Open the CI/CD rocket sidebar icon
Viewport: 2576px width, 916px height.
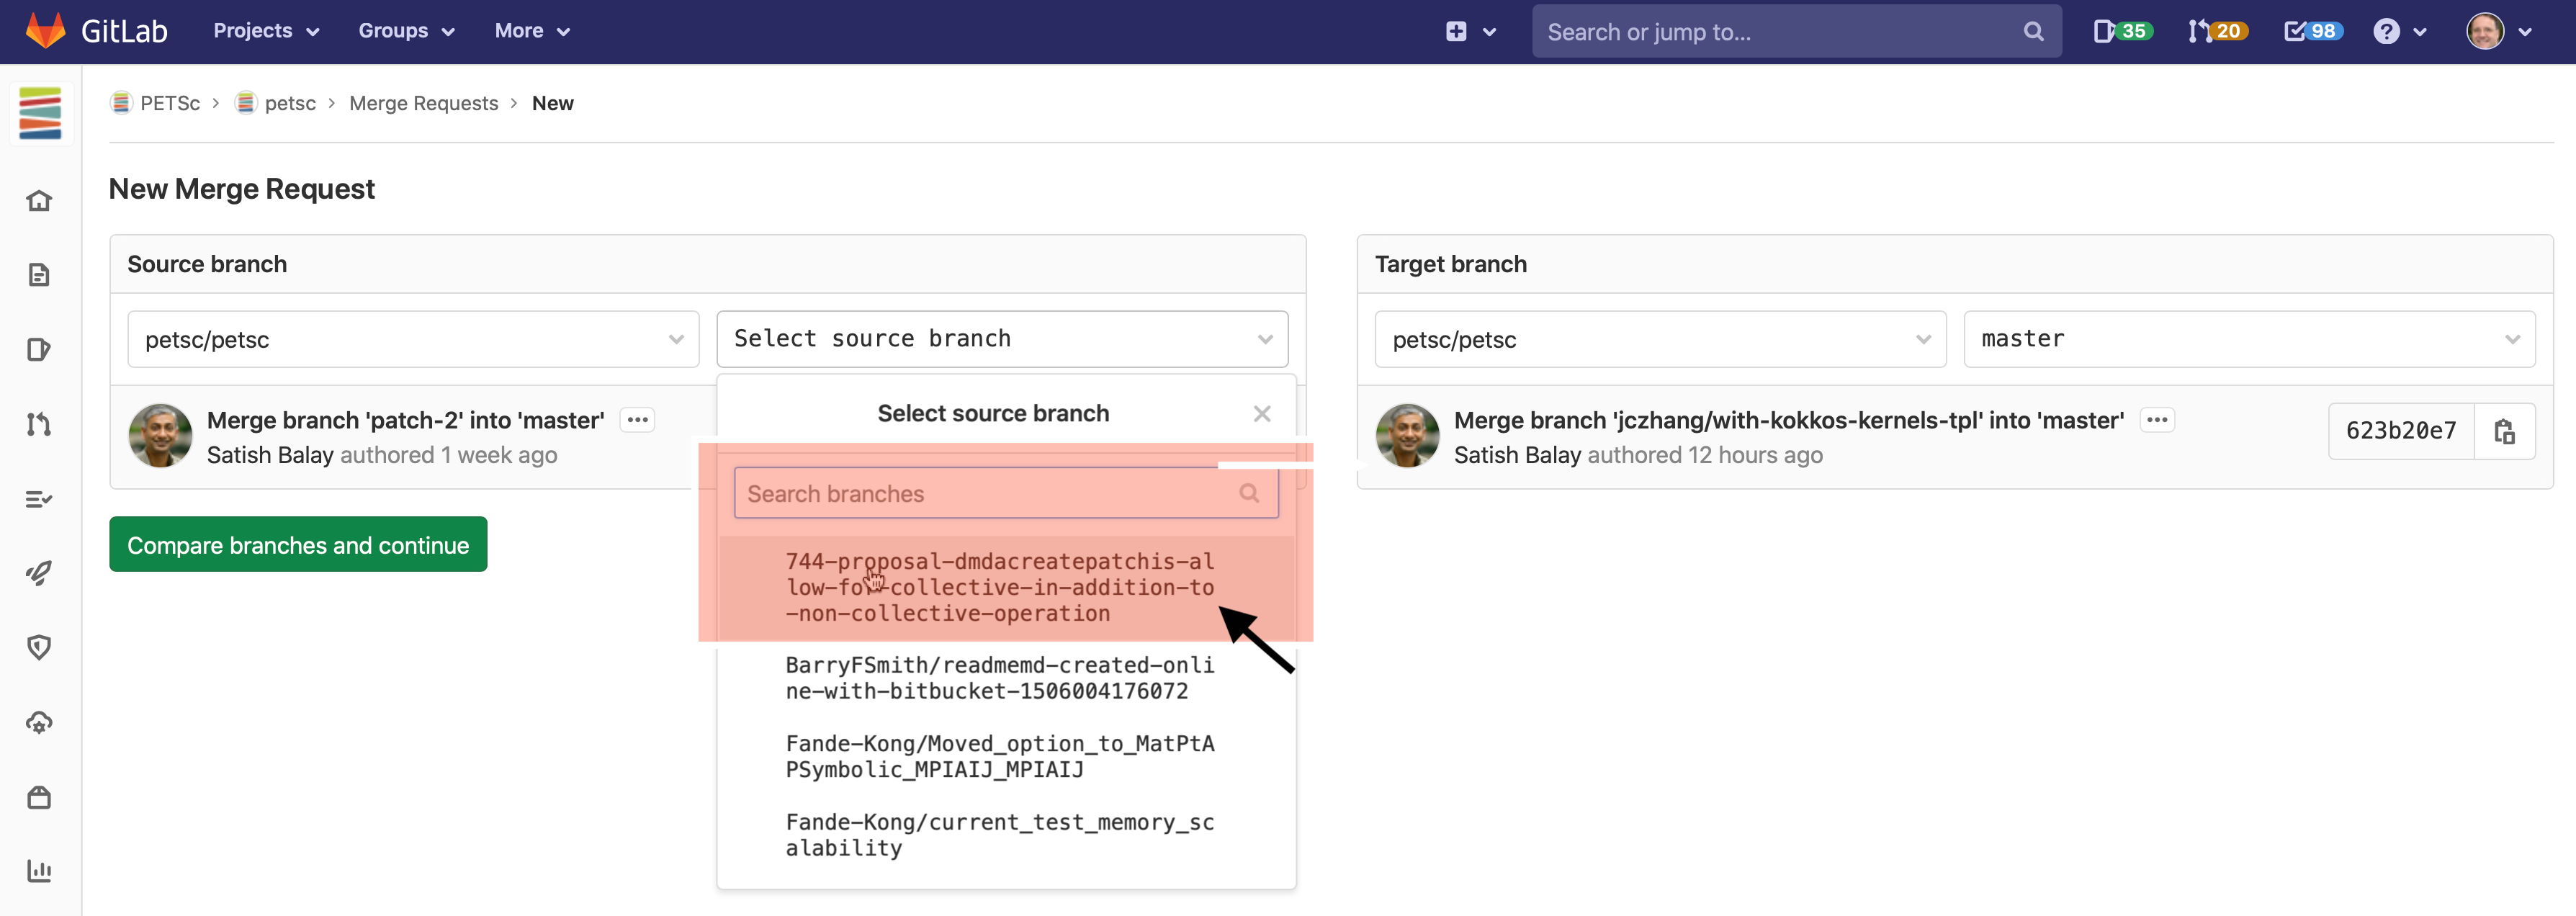[39, 573]
